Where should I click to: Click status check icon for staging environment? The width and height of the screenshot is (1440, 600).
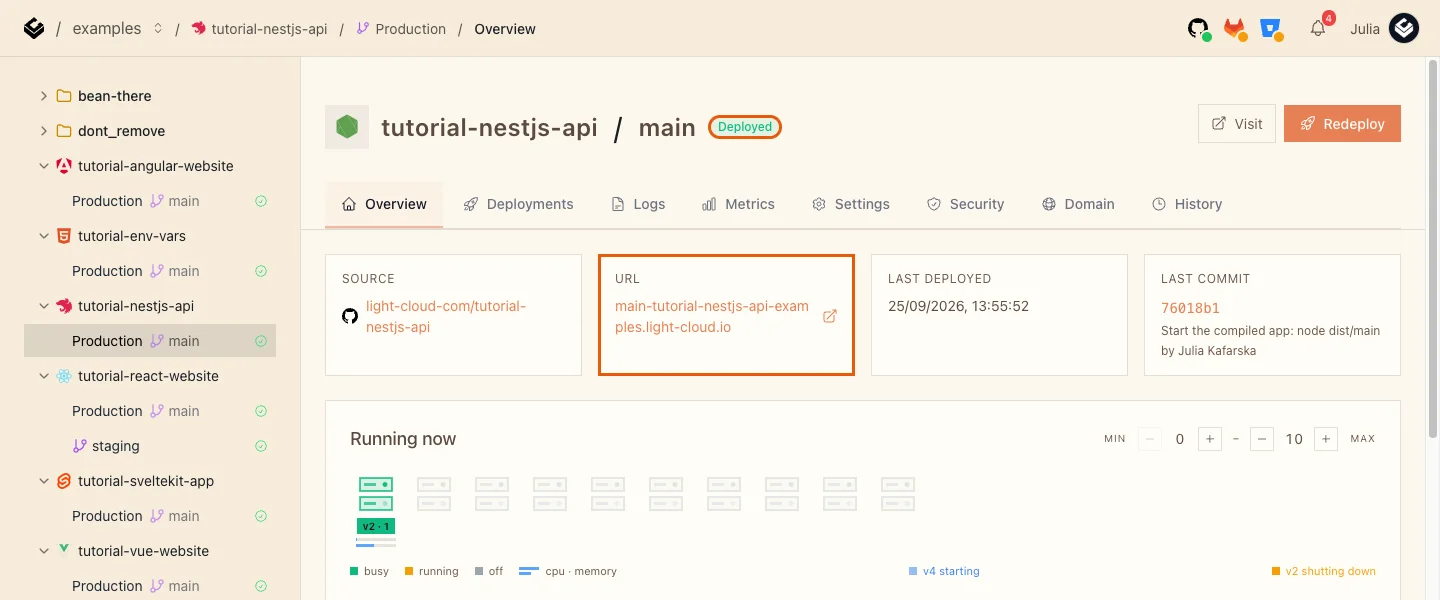[261, 446]
